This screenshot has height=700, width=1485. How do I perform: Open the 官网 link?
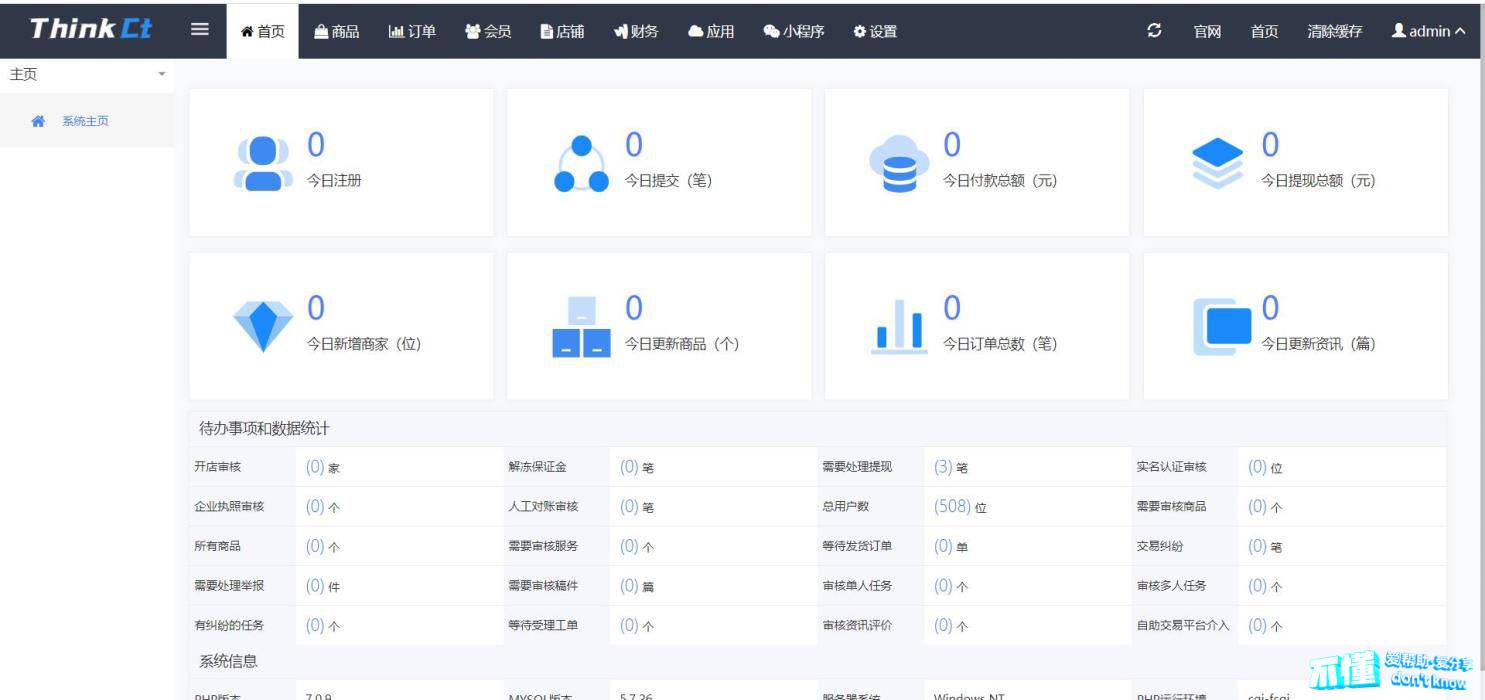pos(1207,31)
